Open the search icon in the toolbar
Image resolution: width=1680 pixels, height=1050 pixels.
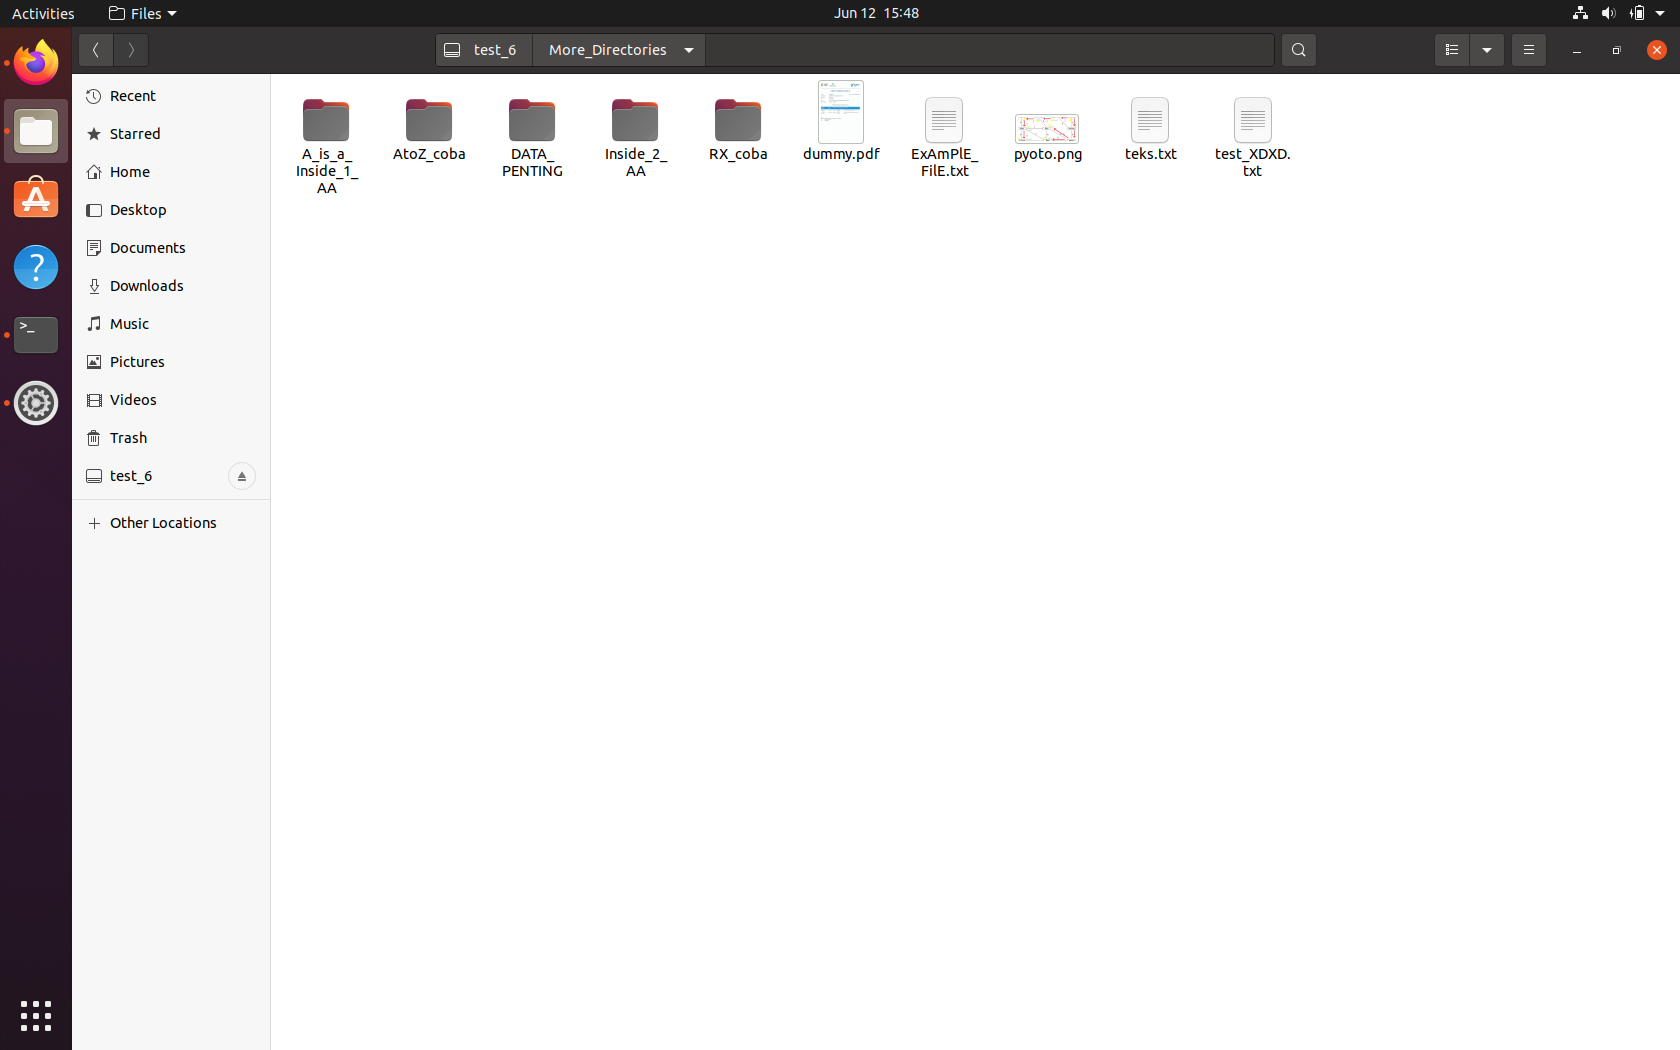1298,50
